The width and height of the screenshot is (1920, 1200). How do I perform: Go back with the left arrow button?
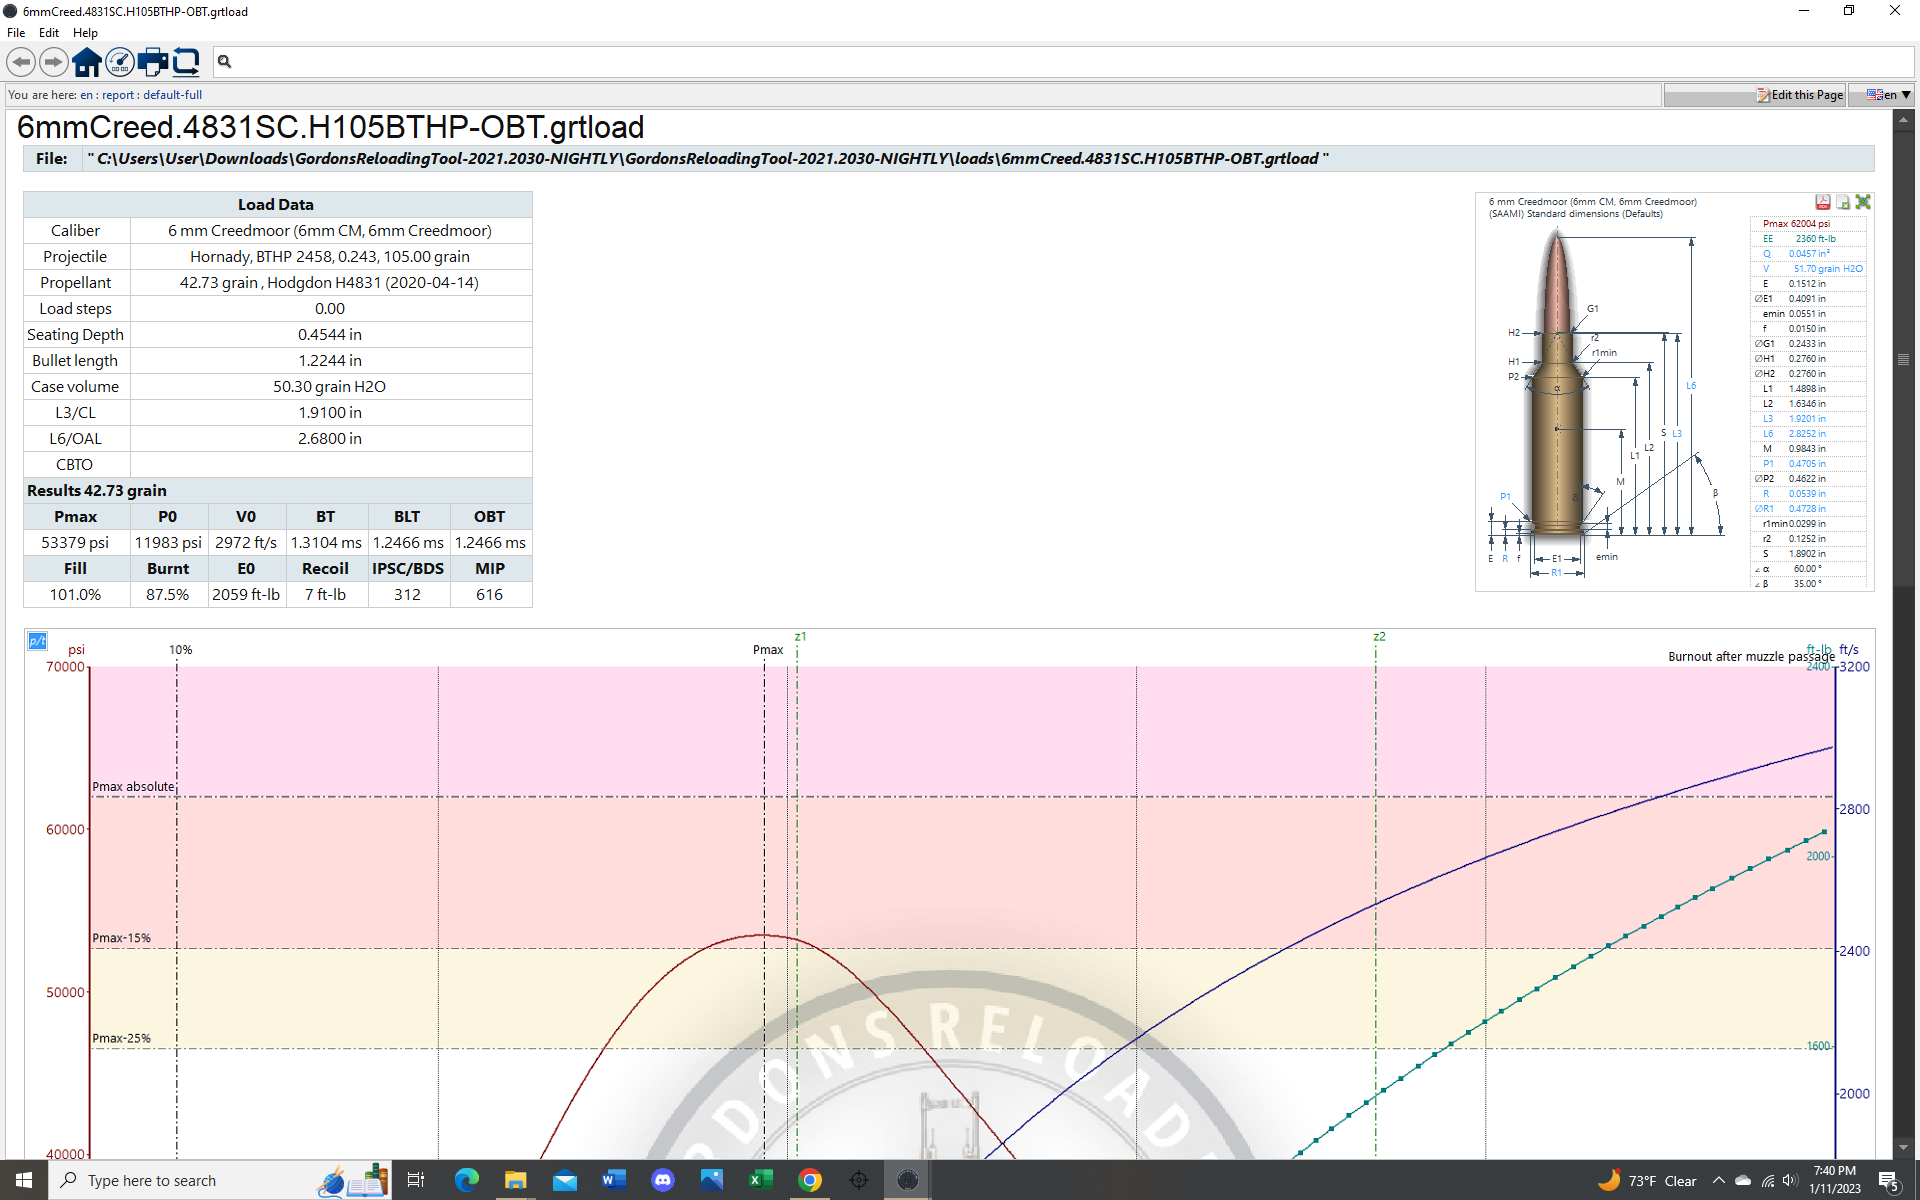tap(21, 62)
